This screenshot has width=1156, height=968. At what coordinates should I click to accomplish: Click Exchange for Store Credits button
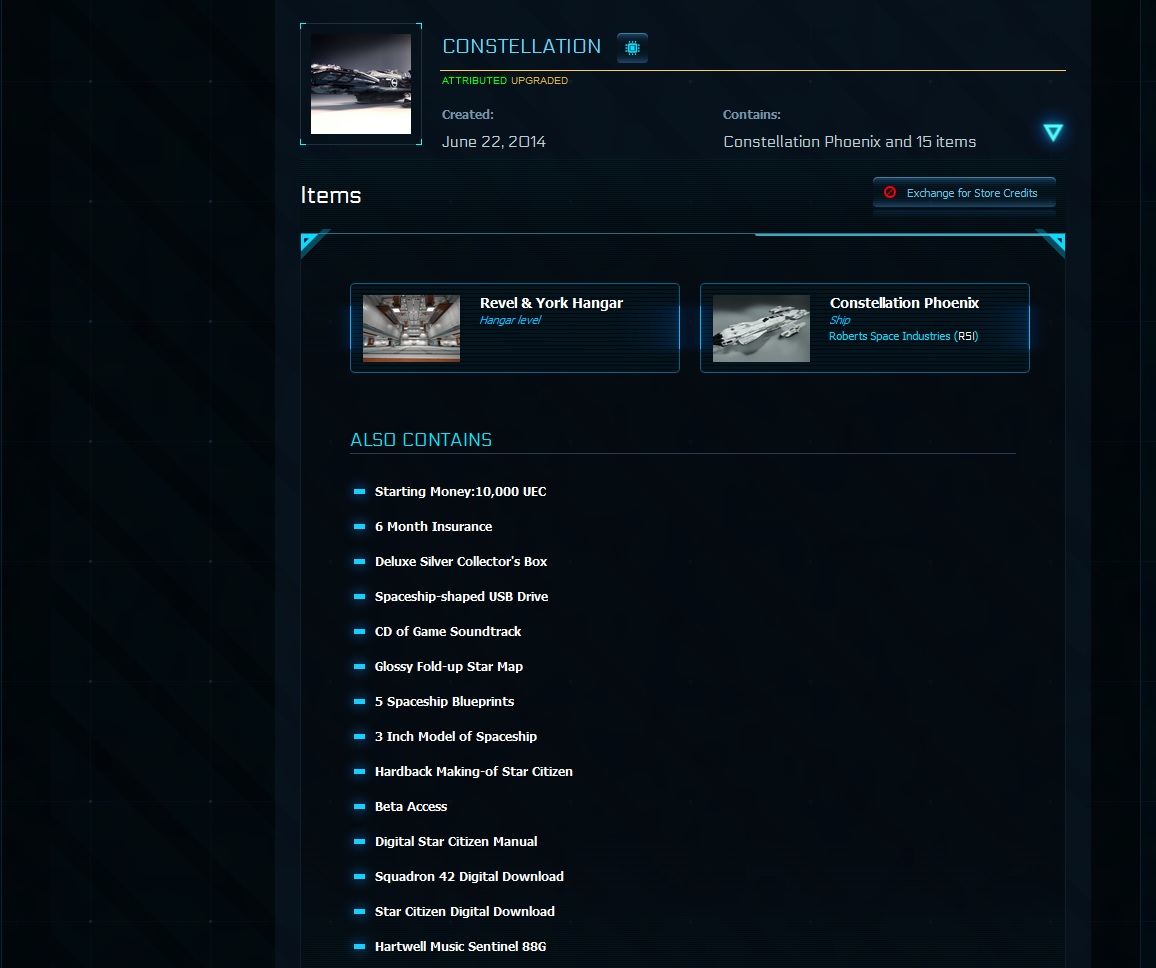tap(964, 193)
